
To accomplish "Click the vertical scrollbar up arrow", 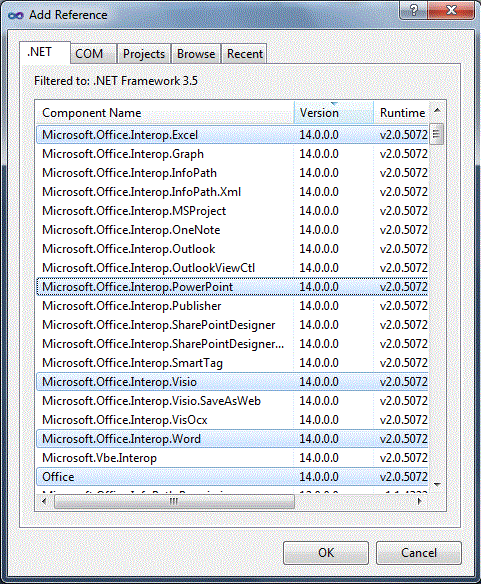I will [x=437, y=110].
